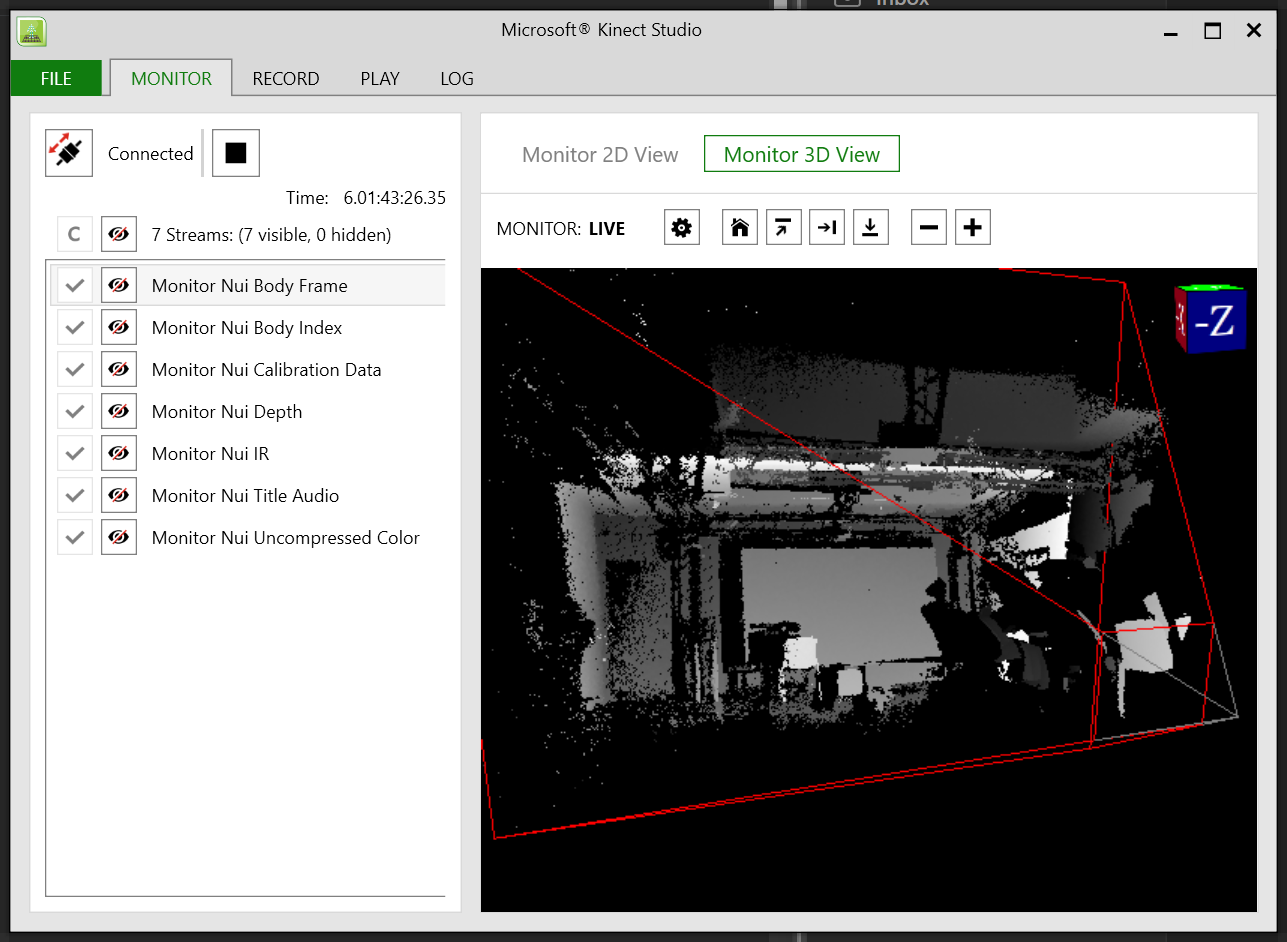1287x942 pixels.
Task: Uncheck the Monitor Nui Depth checkmark
Action: click(x=74, y=411)
